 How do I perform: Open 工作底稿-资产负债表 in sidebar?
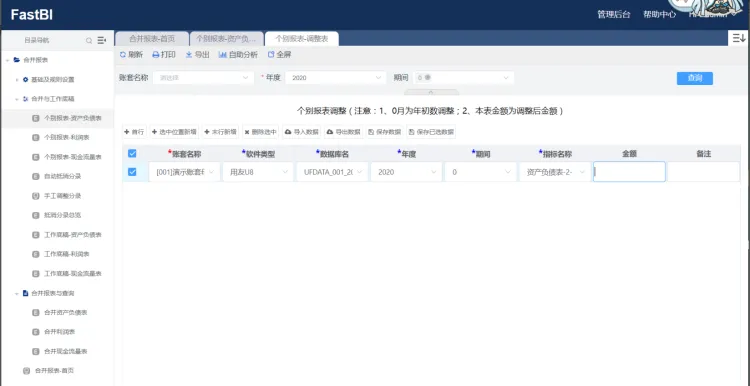[x=72, y=235]
